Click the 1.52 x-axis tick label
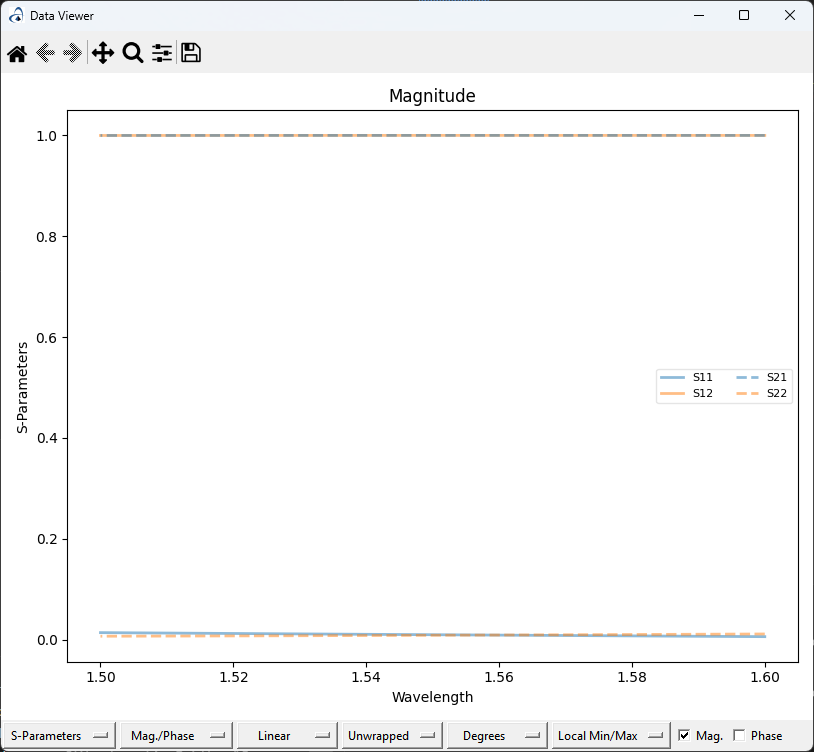This screenshot has width=814, height=752. [234, 677]
